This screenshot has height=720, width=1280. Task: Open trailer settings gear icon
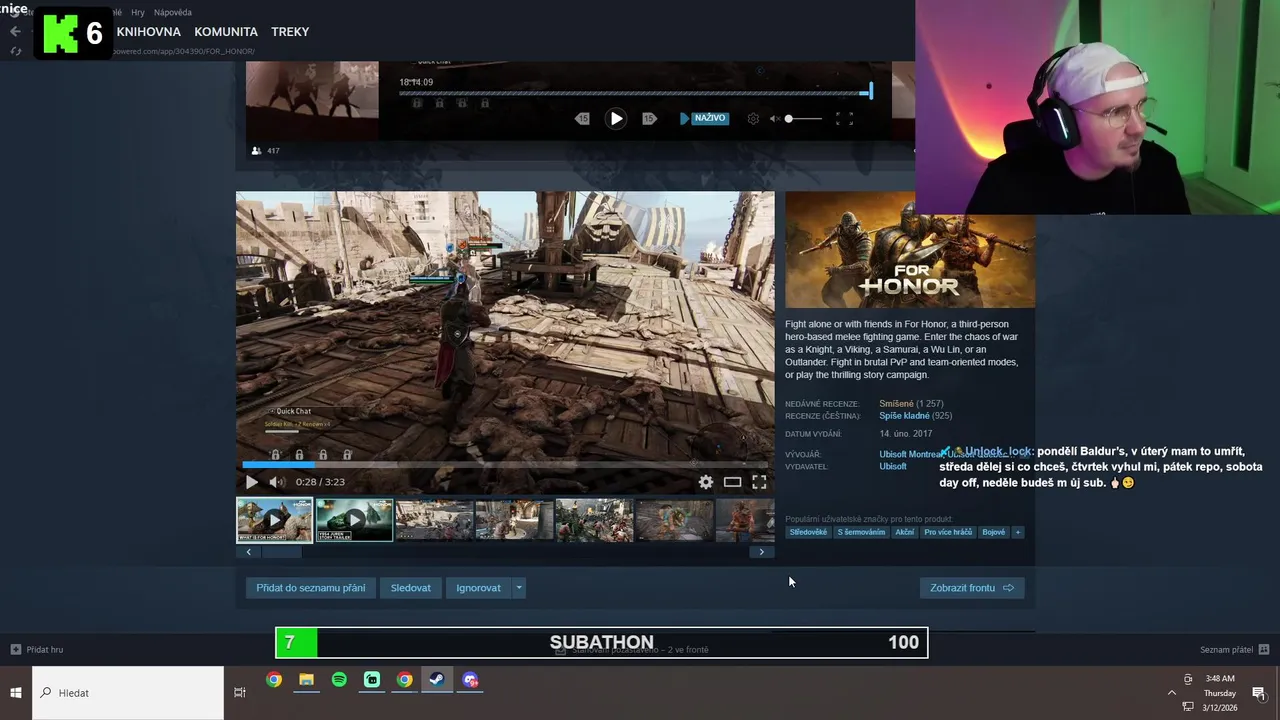[706, 482]
